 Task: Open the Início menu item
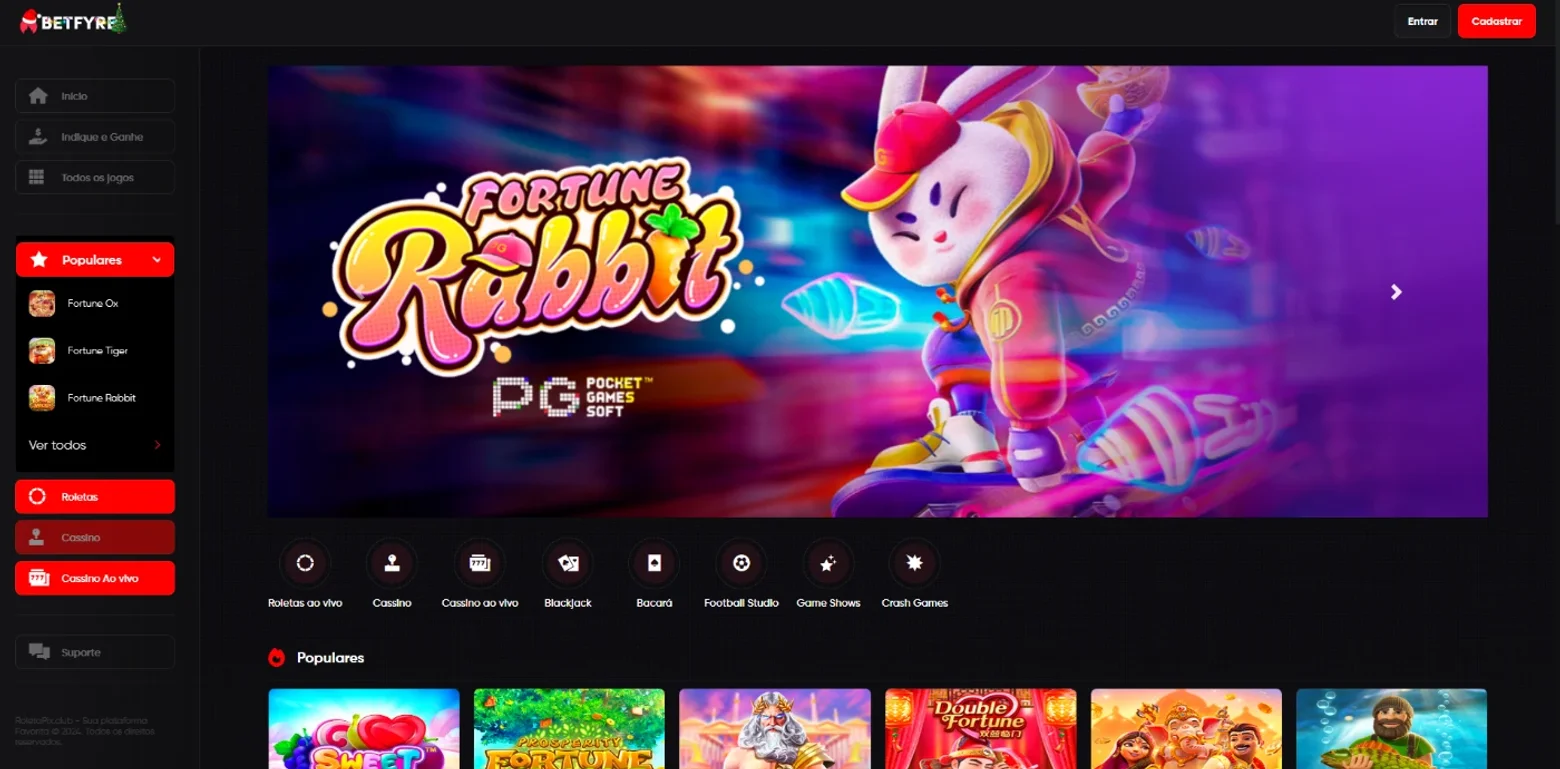tap(95, 96)
